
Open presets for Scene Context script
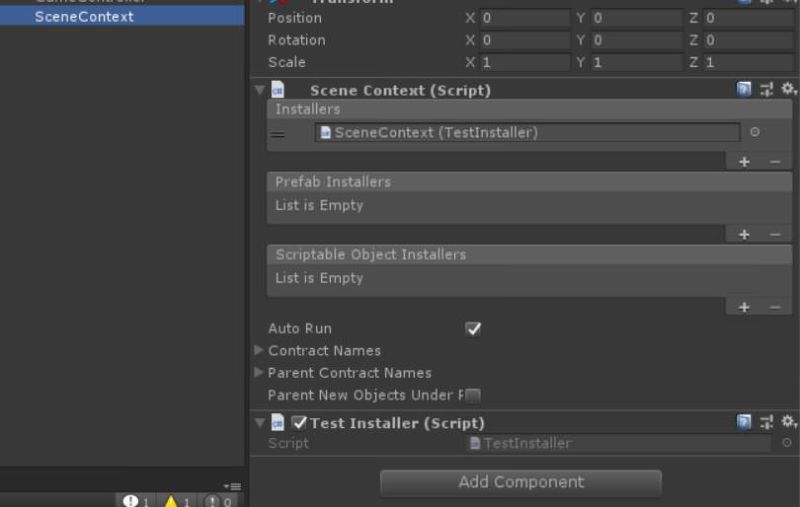(766, 90)
